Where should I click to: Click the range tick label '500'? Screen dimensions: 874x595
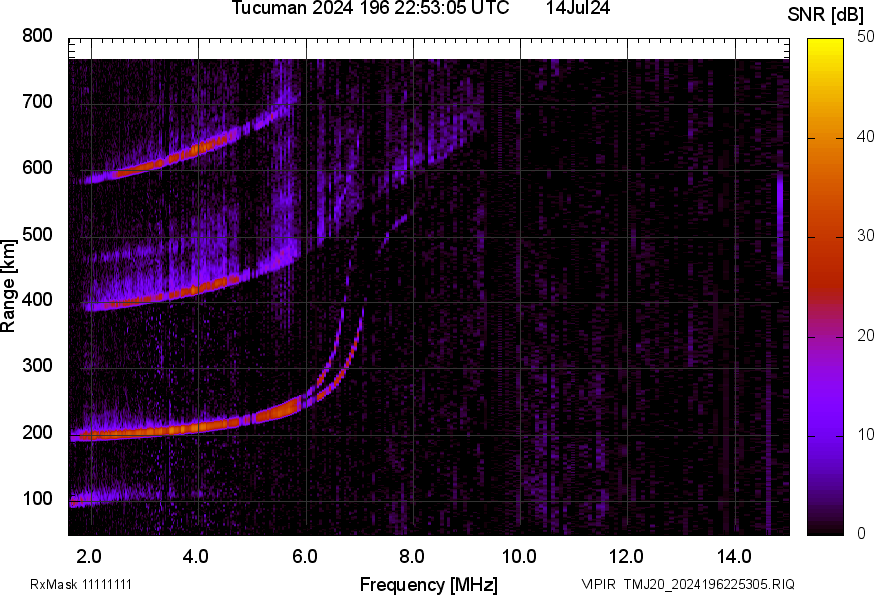(x=37, y=234)
